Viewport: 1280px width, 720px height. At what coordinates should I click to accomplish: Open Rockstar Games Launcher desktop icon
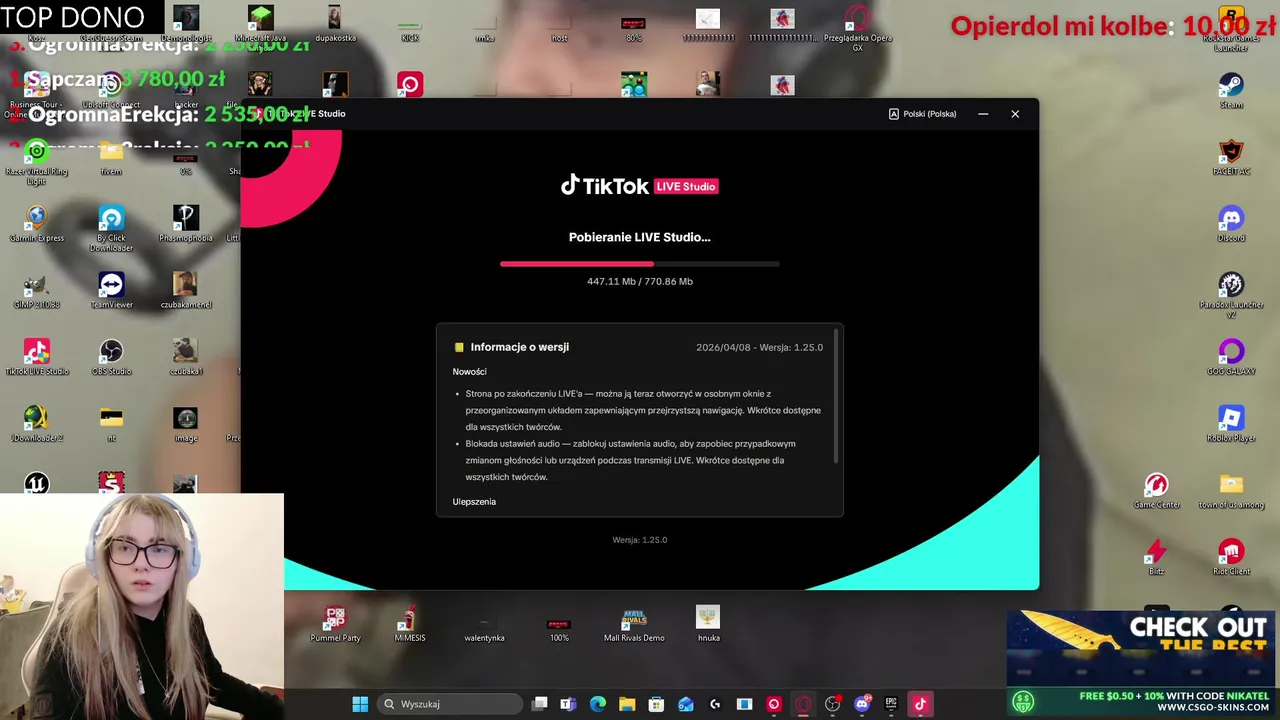click(1231, 28)
